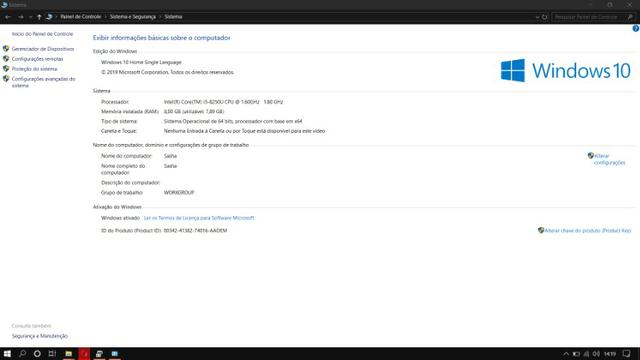640x360 pixels.
Task: Click the network icon in system tray
Action: click(x=587, y=354)
